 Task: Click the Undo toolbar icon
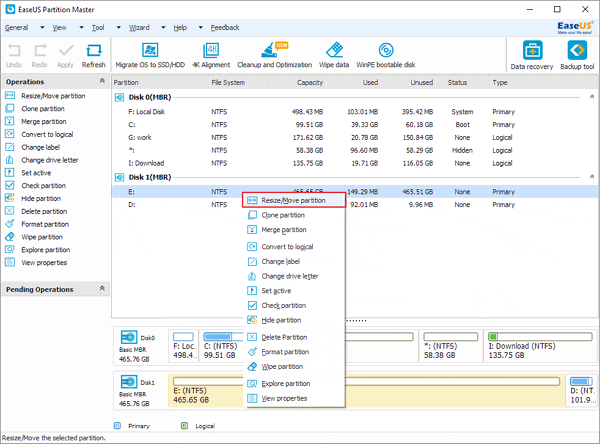[14, 55]
